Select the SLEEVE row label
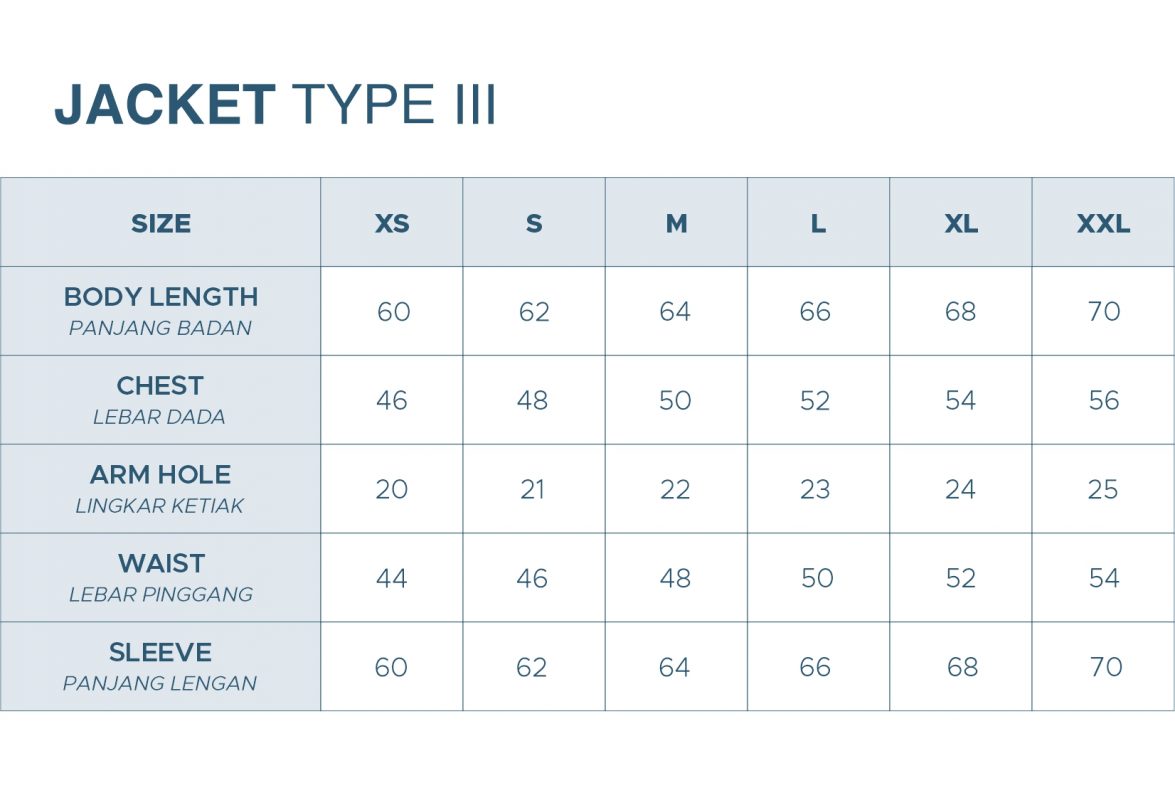Viewport: 1175px width, 800px height. (160, 653)
